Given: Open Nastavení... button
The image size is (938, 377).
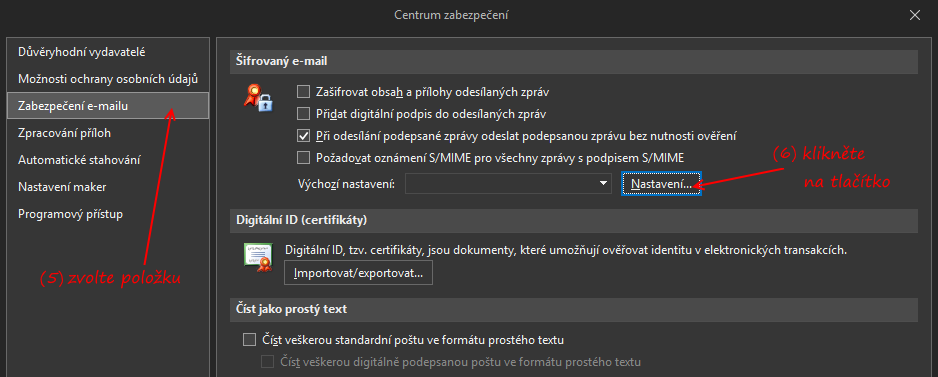Looking at the screenshot, I should coord(661,184).
